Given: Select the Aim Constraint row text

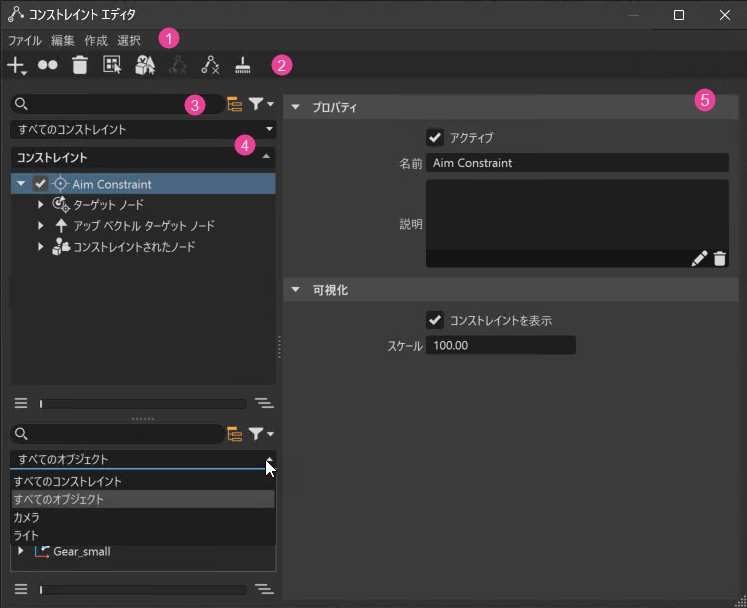Looking at the screenshot, I should (x=112, y=184).
